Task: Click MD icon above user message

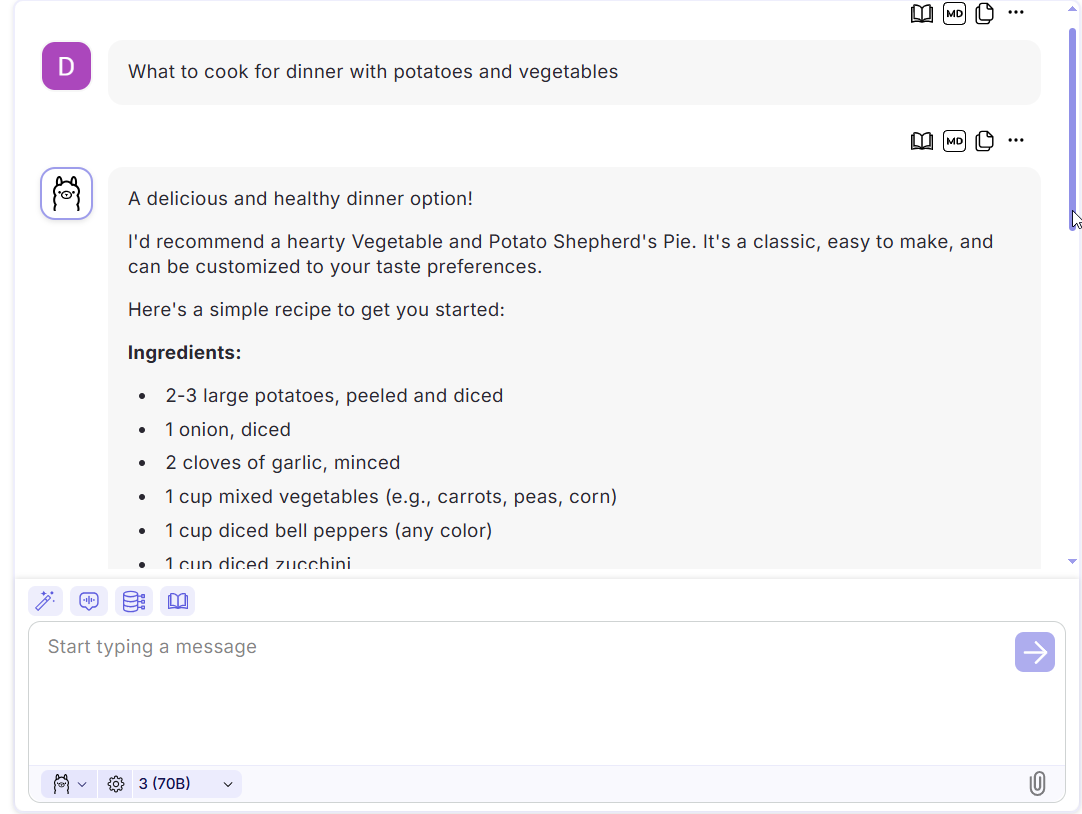Action: click(954, 13)
